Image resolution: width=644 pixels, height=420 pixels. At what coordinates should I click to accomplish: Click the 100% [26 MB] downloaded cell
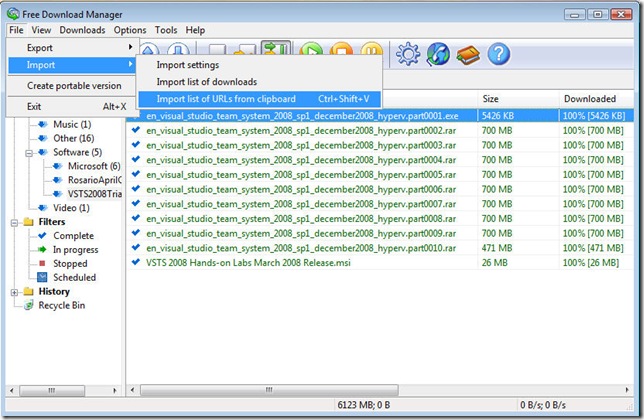pos(591,263)
